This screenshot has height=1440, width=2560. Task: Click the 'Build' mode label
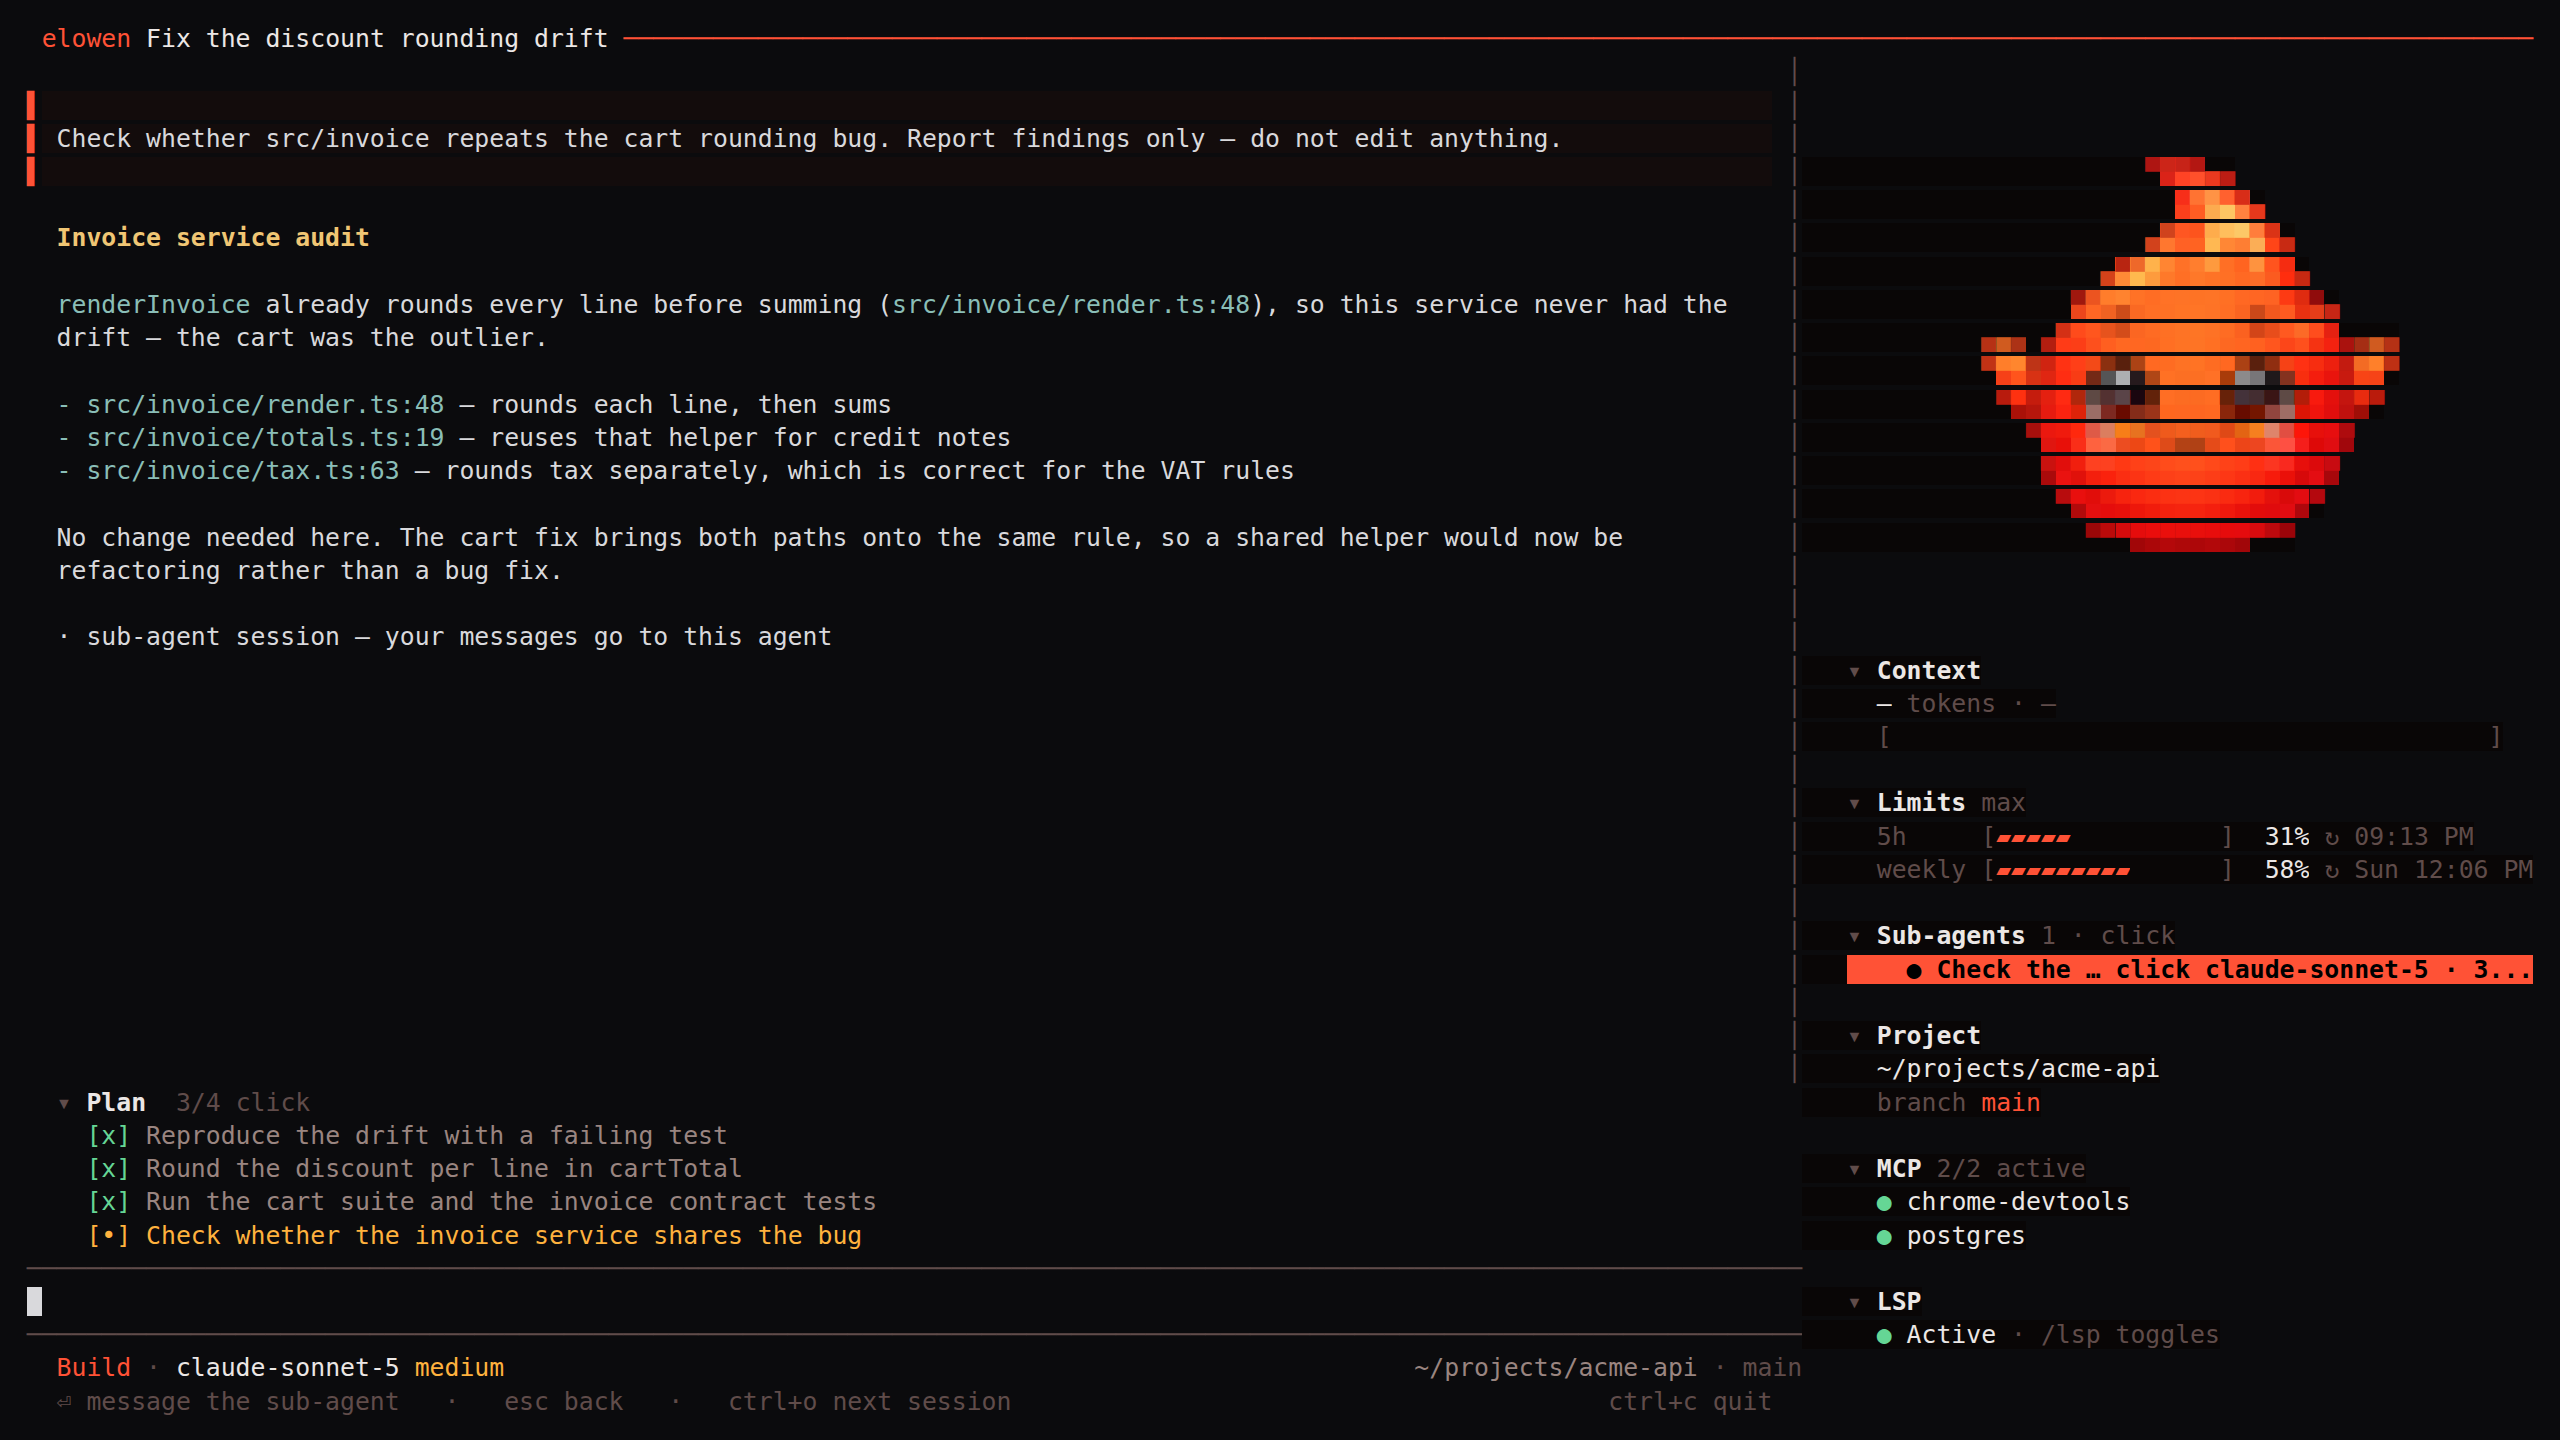tap(94, 1368)
